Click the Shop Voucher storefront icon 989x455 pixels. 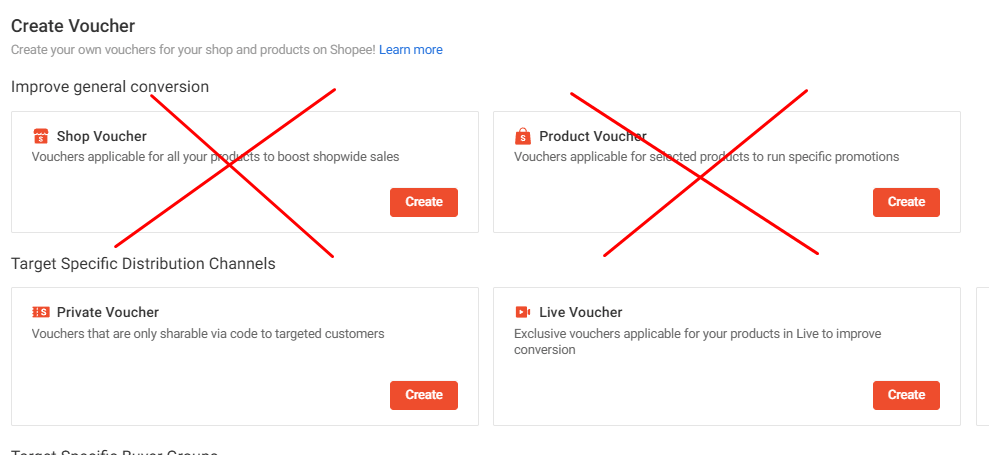pos(40,136)
